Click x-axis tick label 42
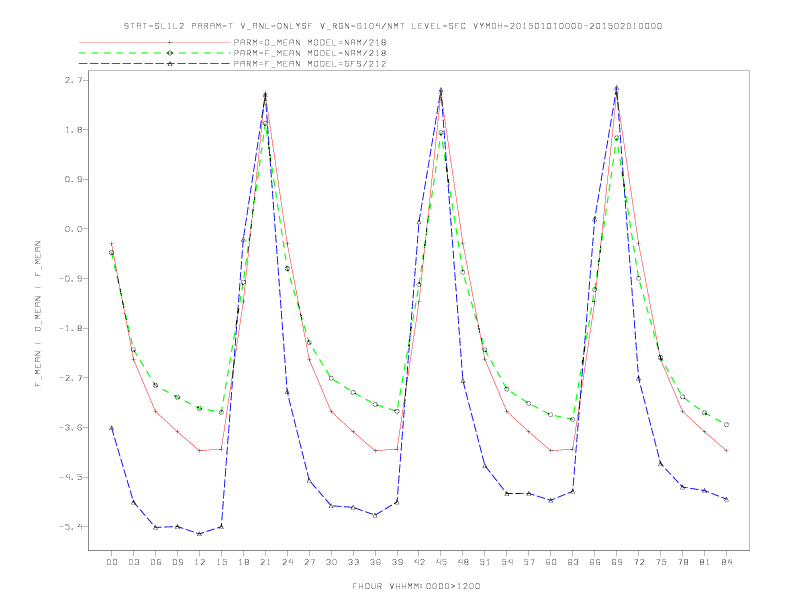This screenshot has width=792, height=612. pyautogui.click(x=419, y=562)
